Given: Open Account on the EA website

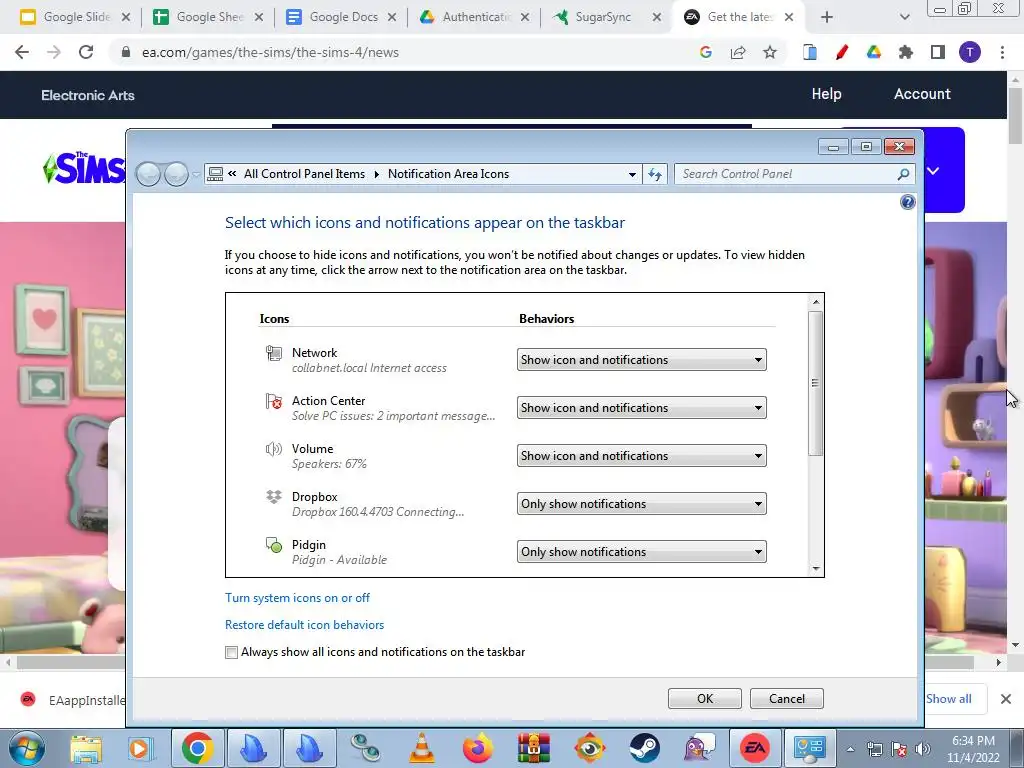Looking at the screenshot, I should coord(922,94).
